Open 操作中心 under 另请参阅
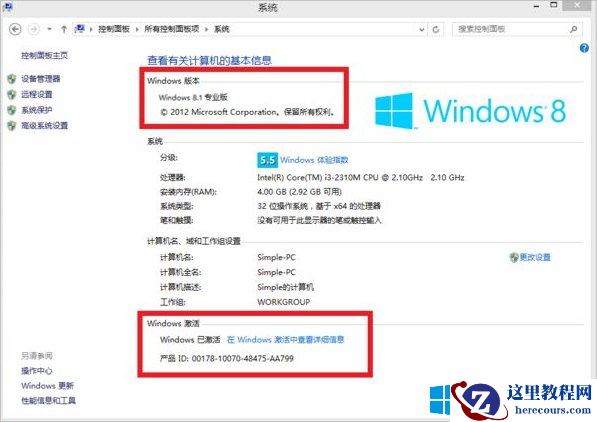This screenshot has width=597, height=422. point(37,371)
